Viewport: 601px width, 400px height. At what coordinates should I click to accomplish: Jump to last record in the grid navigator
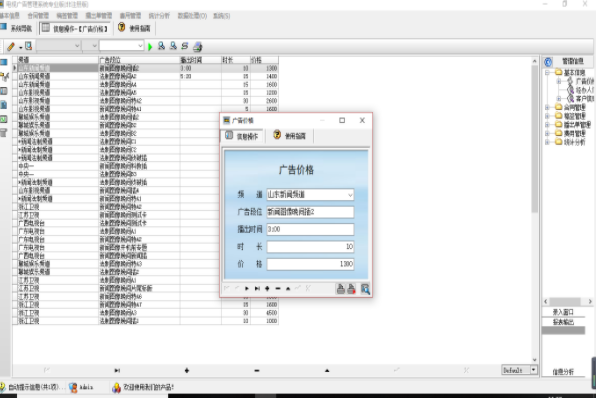click(x=117, y=370)
